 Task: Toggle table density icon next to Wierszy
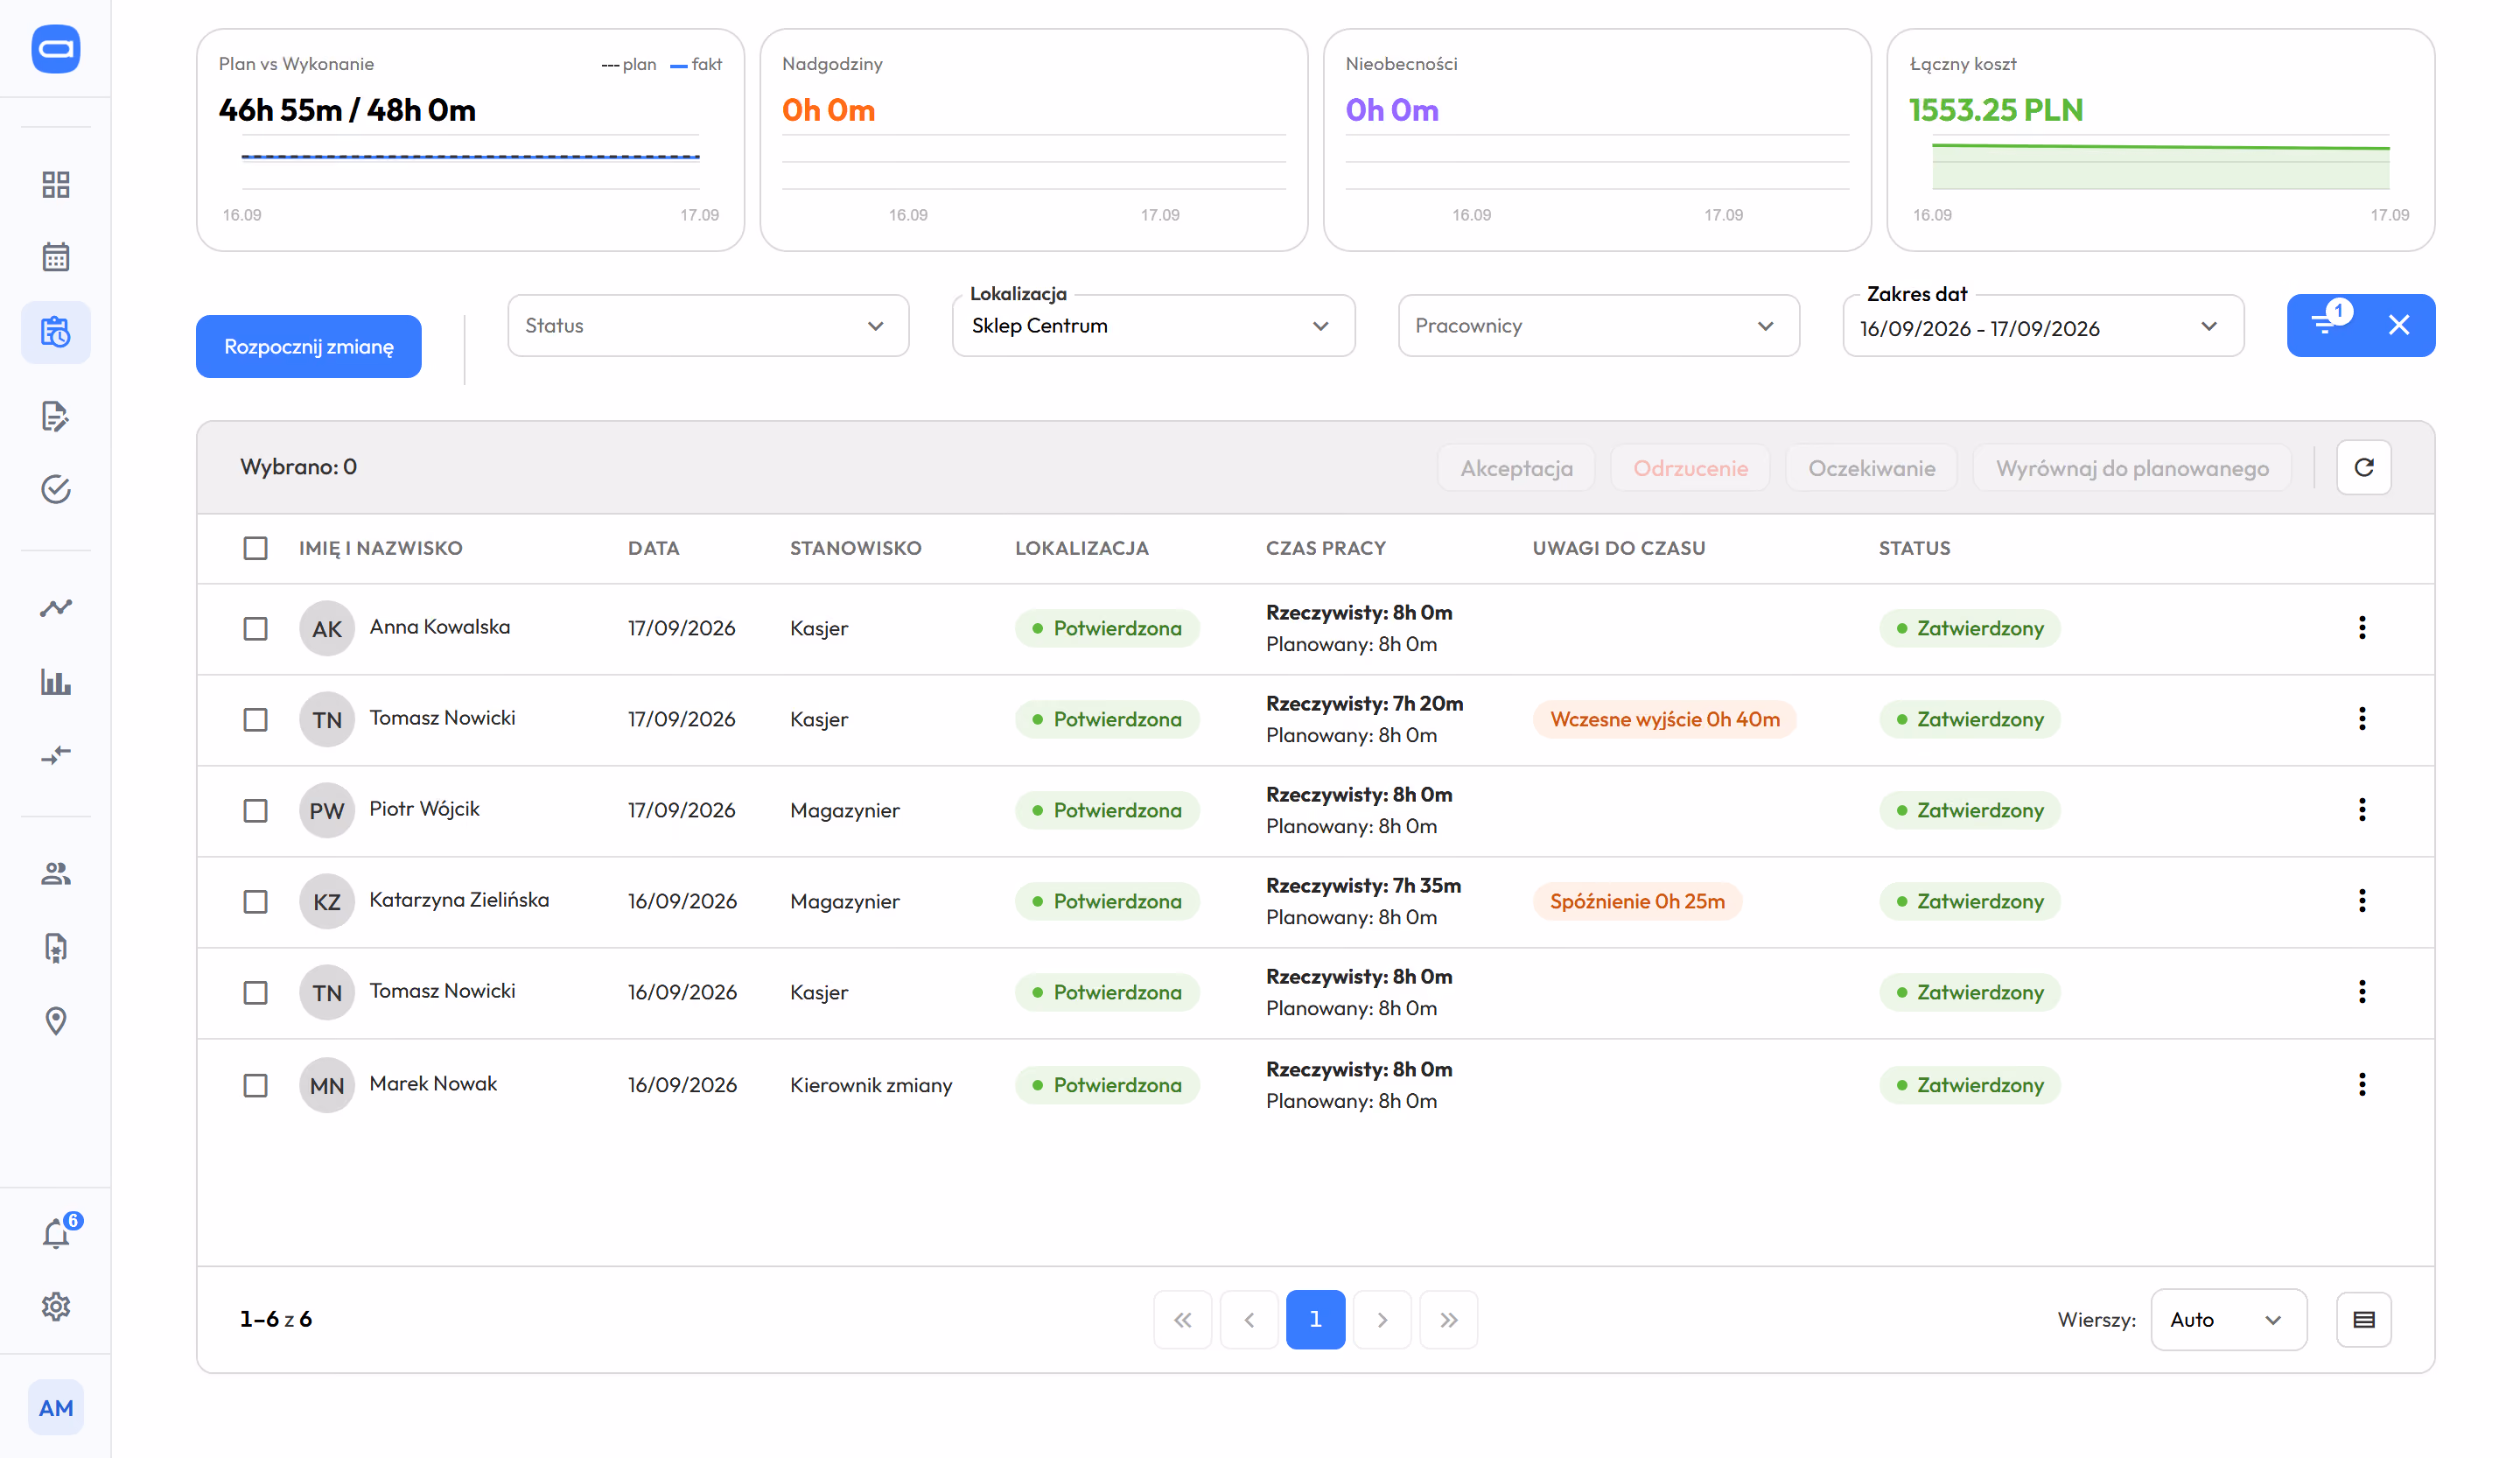tap(2364, 1320)
